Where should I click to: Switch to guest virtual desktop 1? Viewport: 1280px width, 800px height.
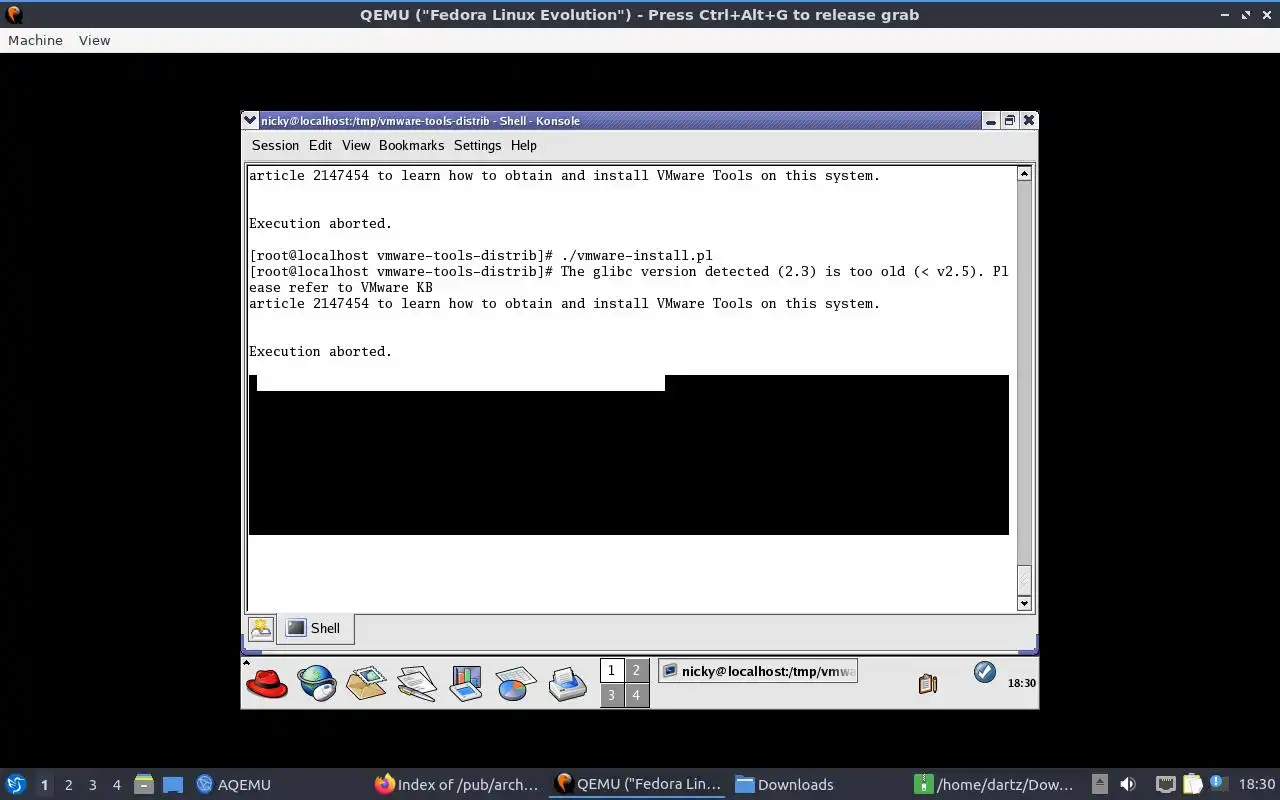coord(611,671)
